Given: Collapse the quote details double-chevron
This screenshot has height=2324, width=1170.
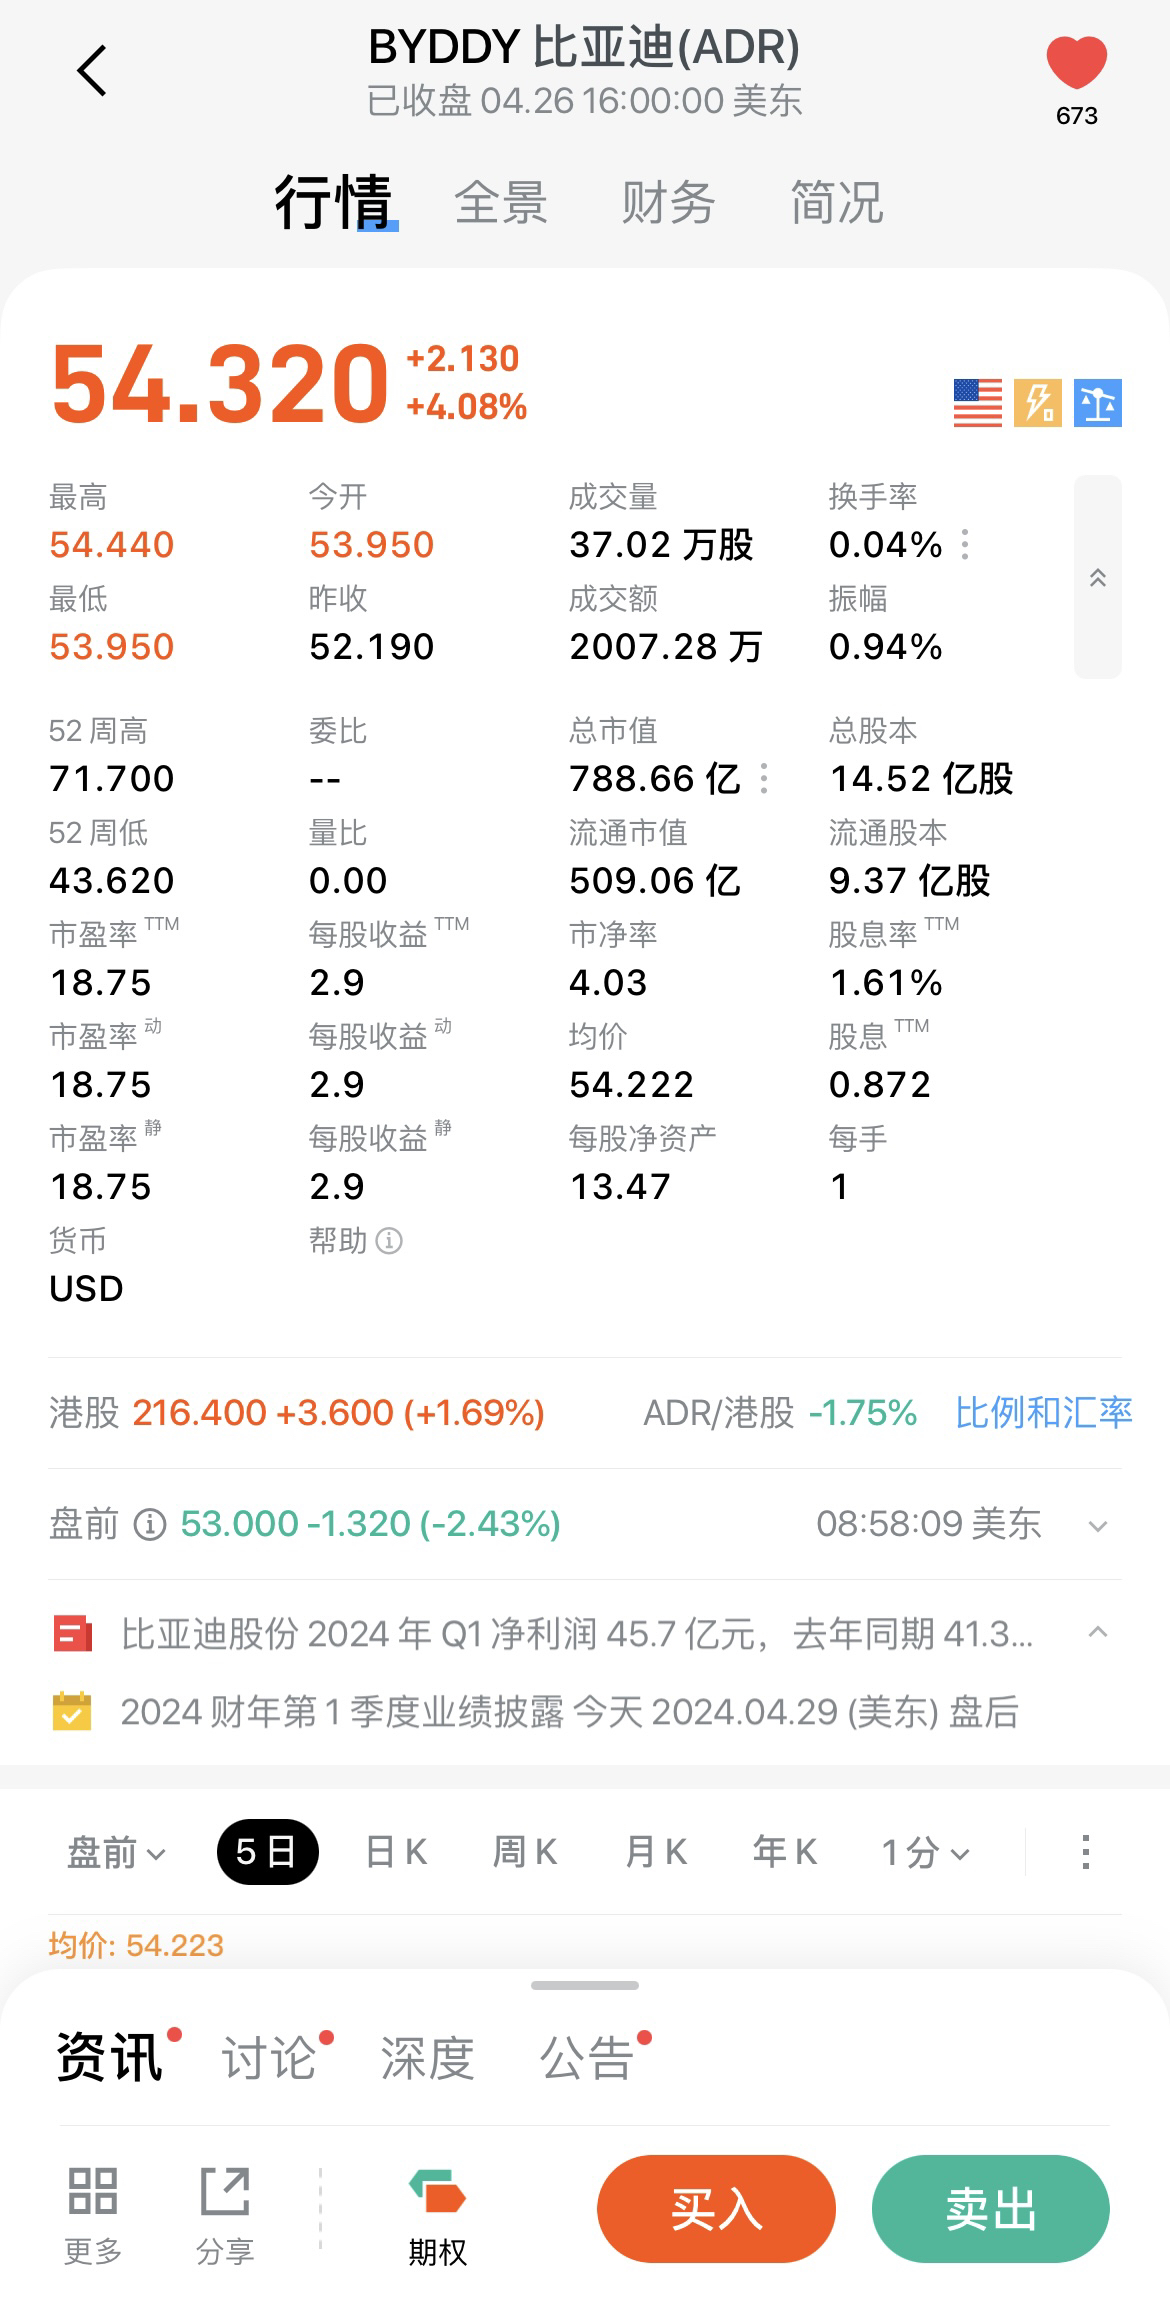Looking at the screenshot, I should pyautogui.click(x=1097, y=577).
